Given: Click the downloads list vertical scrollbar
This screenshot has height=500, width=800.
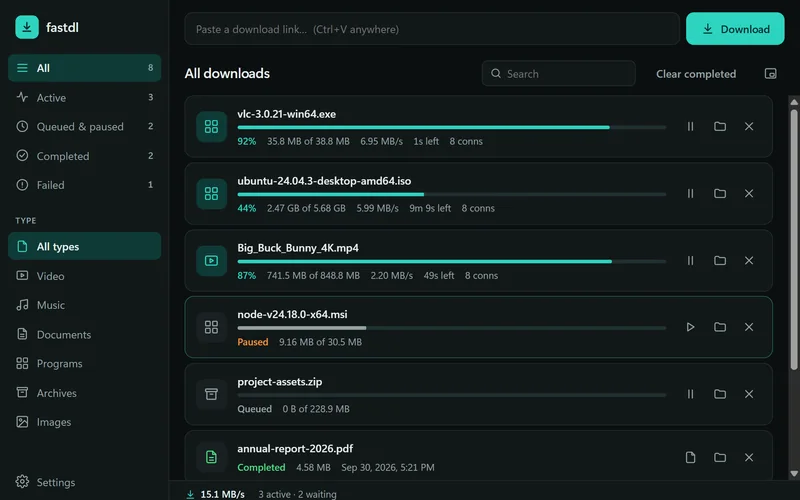Looking at the screenshot, I should 794,239.
